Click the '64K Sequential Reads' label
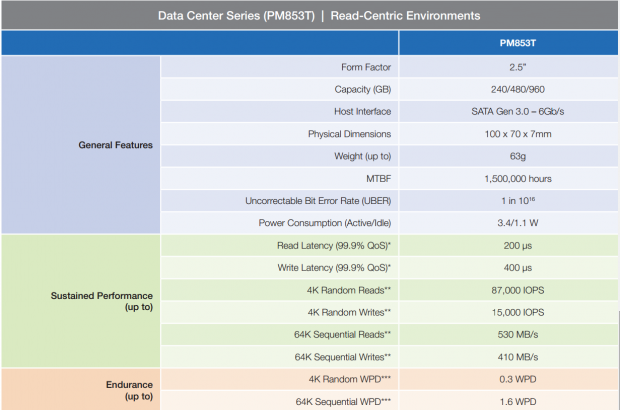The width and height of the screenshot is (620, 410). click(x=342, y=334)
